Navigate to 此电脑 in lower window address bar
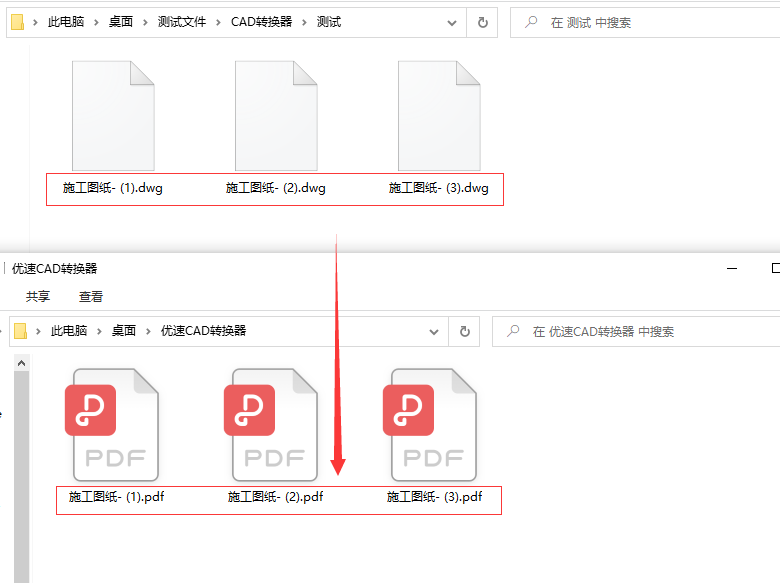The height and width of the screenshot is (583, 780). (69, 331)
